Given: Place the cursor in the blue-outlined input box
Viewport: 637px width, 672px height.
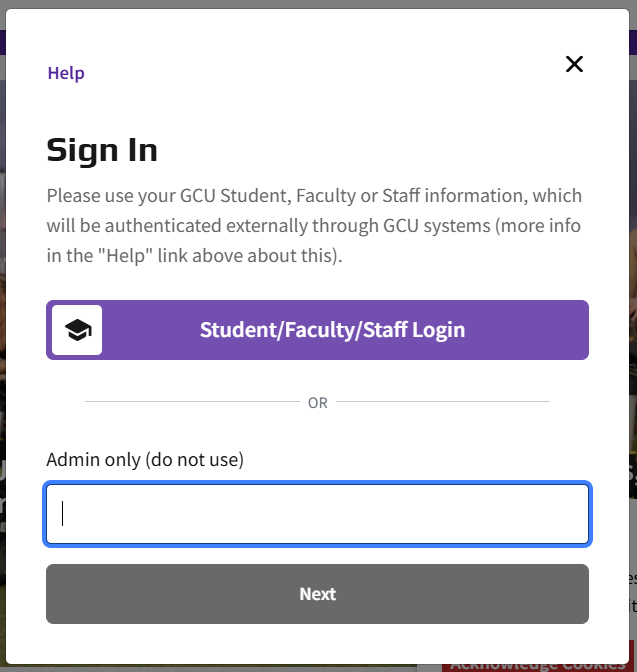Looking at the screenshot, I should (x=317, y=514).
